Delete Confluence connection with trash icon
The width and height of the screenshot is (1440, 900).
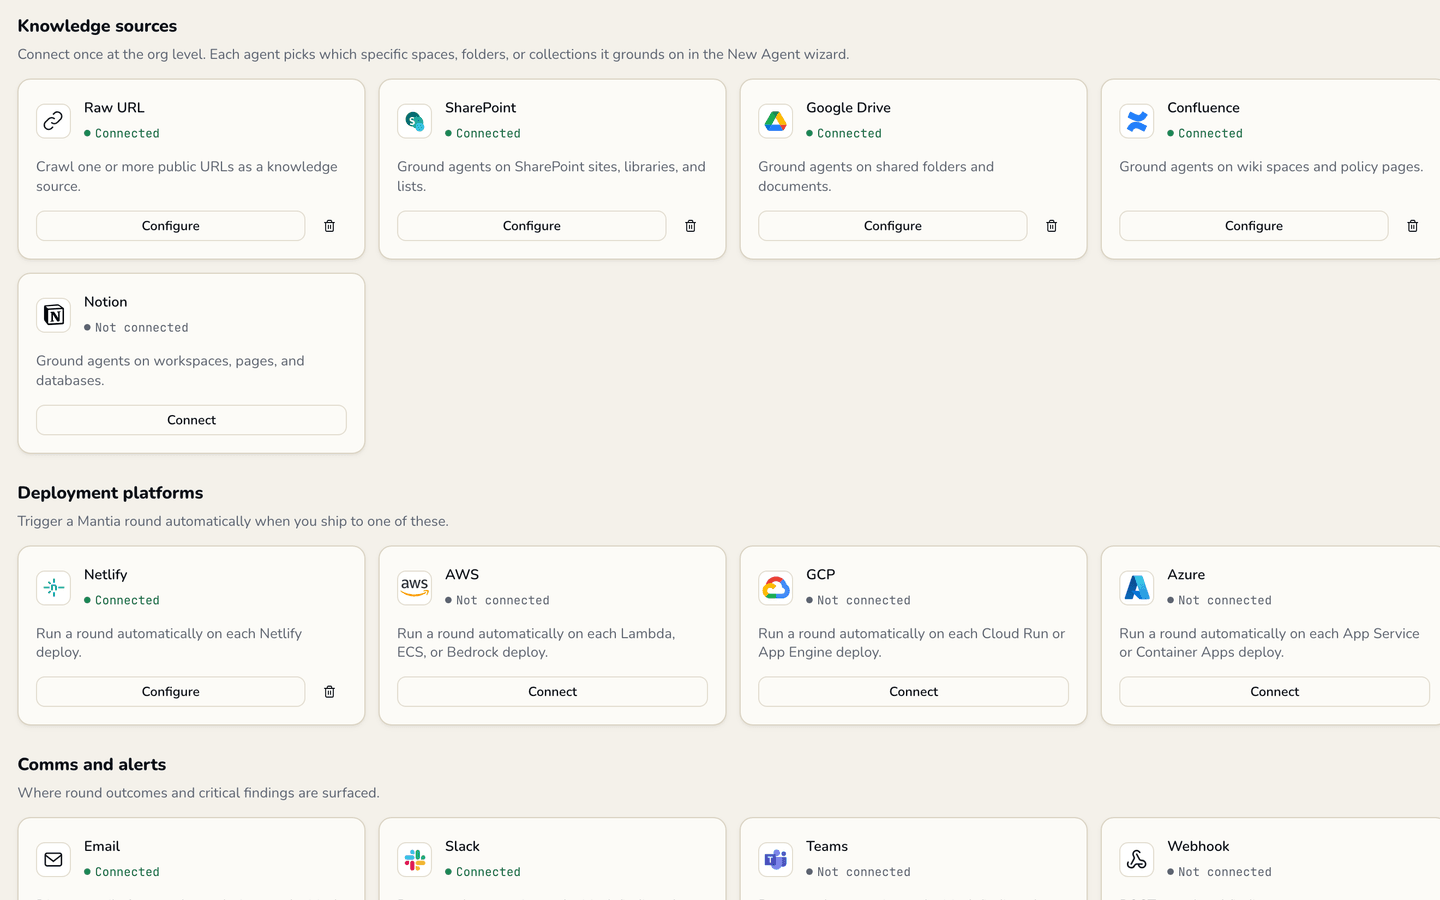click(x=1412, y=226)
